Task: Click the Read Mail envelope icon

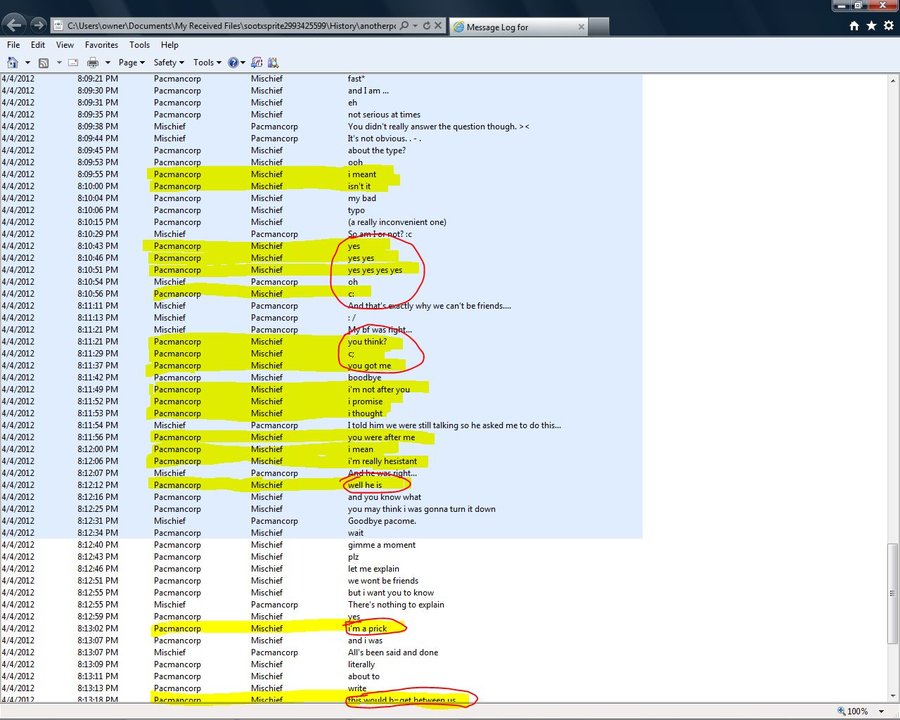Action: (73, 62)
